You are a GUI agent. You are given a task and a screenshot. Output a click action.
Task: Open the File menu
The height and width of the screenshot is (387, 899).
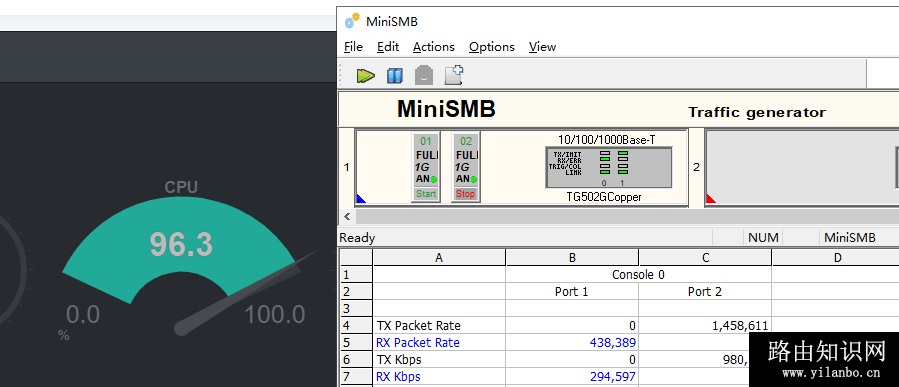353,47
